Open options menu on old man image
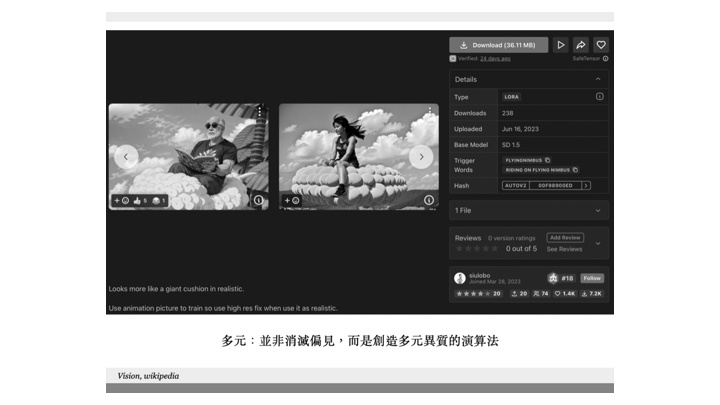720x405 pixels. (x=259, y=111)
